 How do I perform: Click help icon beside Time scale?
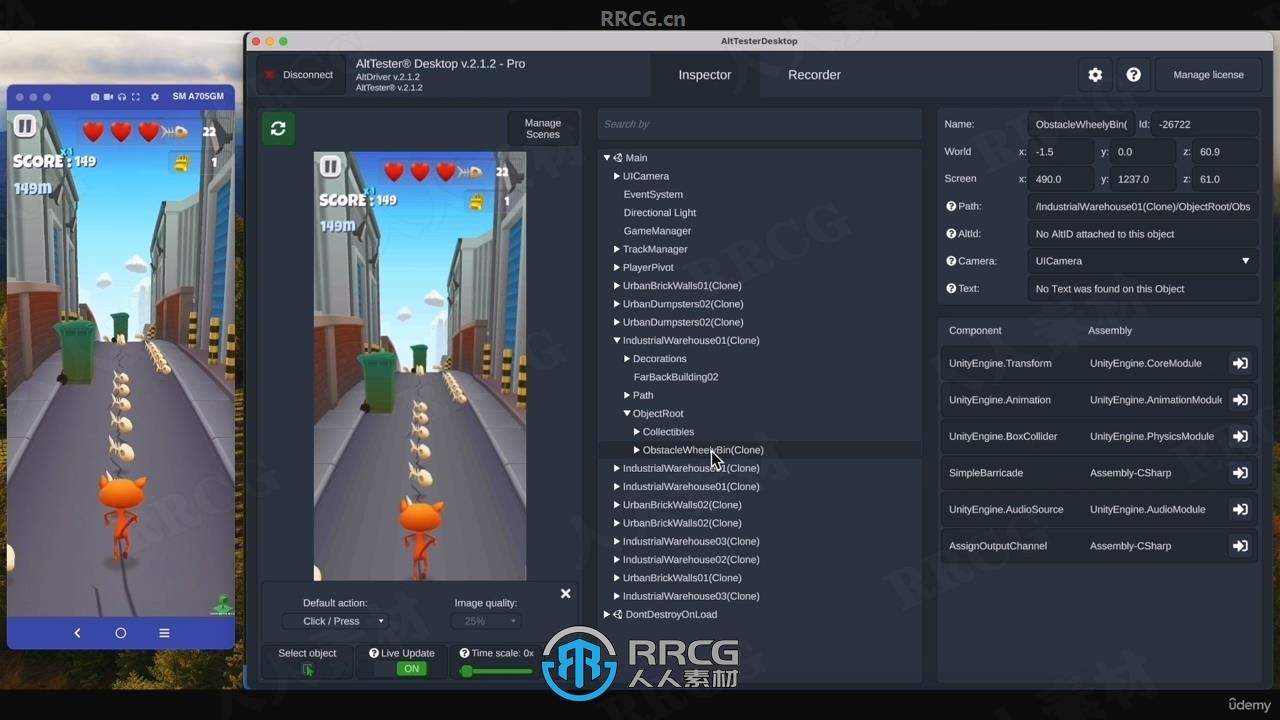click(464, 653)
